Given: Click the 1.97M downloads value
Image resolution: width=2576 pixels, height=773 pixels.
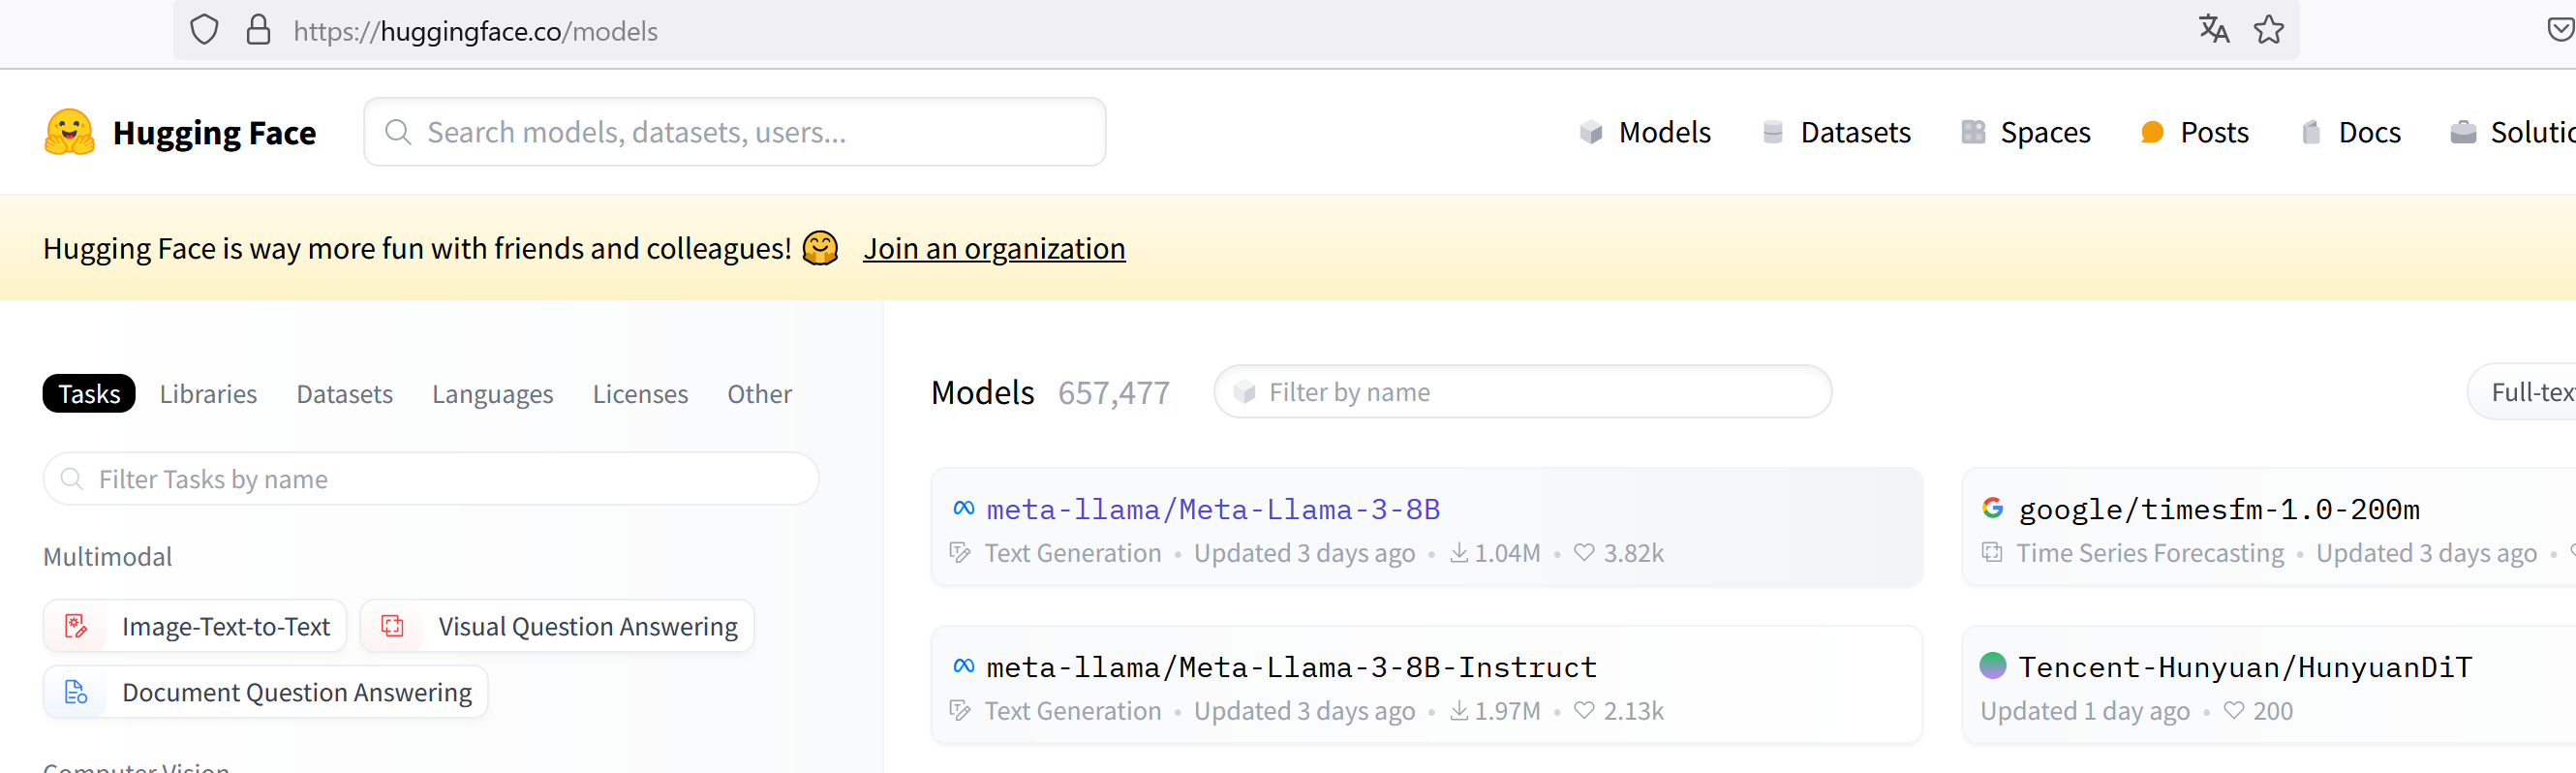Looking at the screenshot, I should tap(1507, 711).
